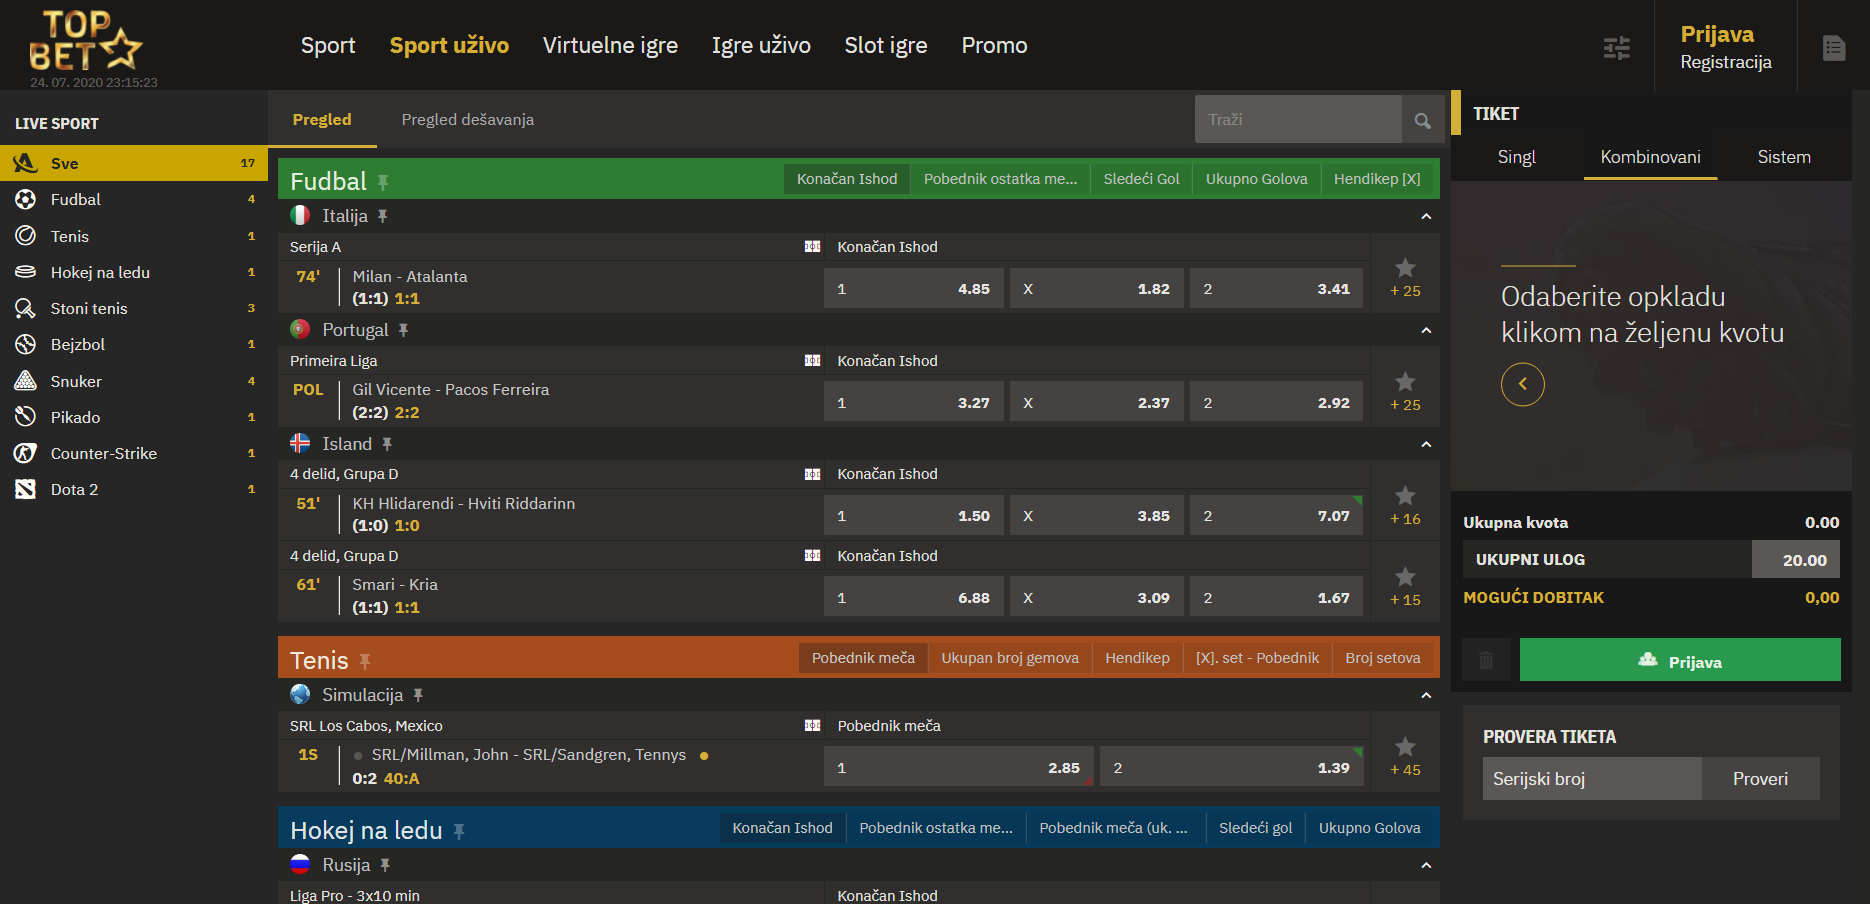Open the ticket list icon in header
1870x905 pixels.
click(x=1833, y=47)
